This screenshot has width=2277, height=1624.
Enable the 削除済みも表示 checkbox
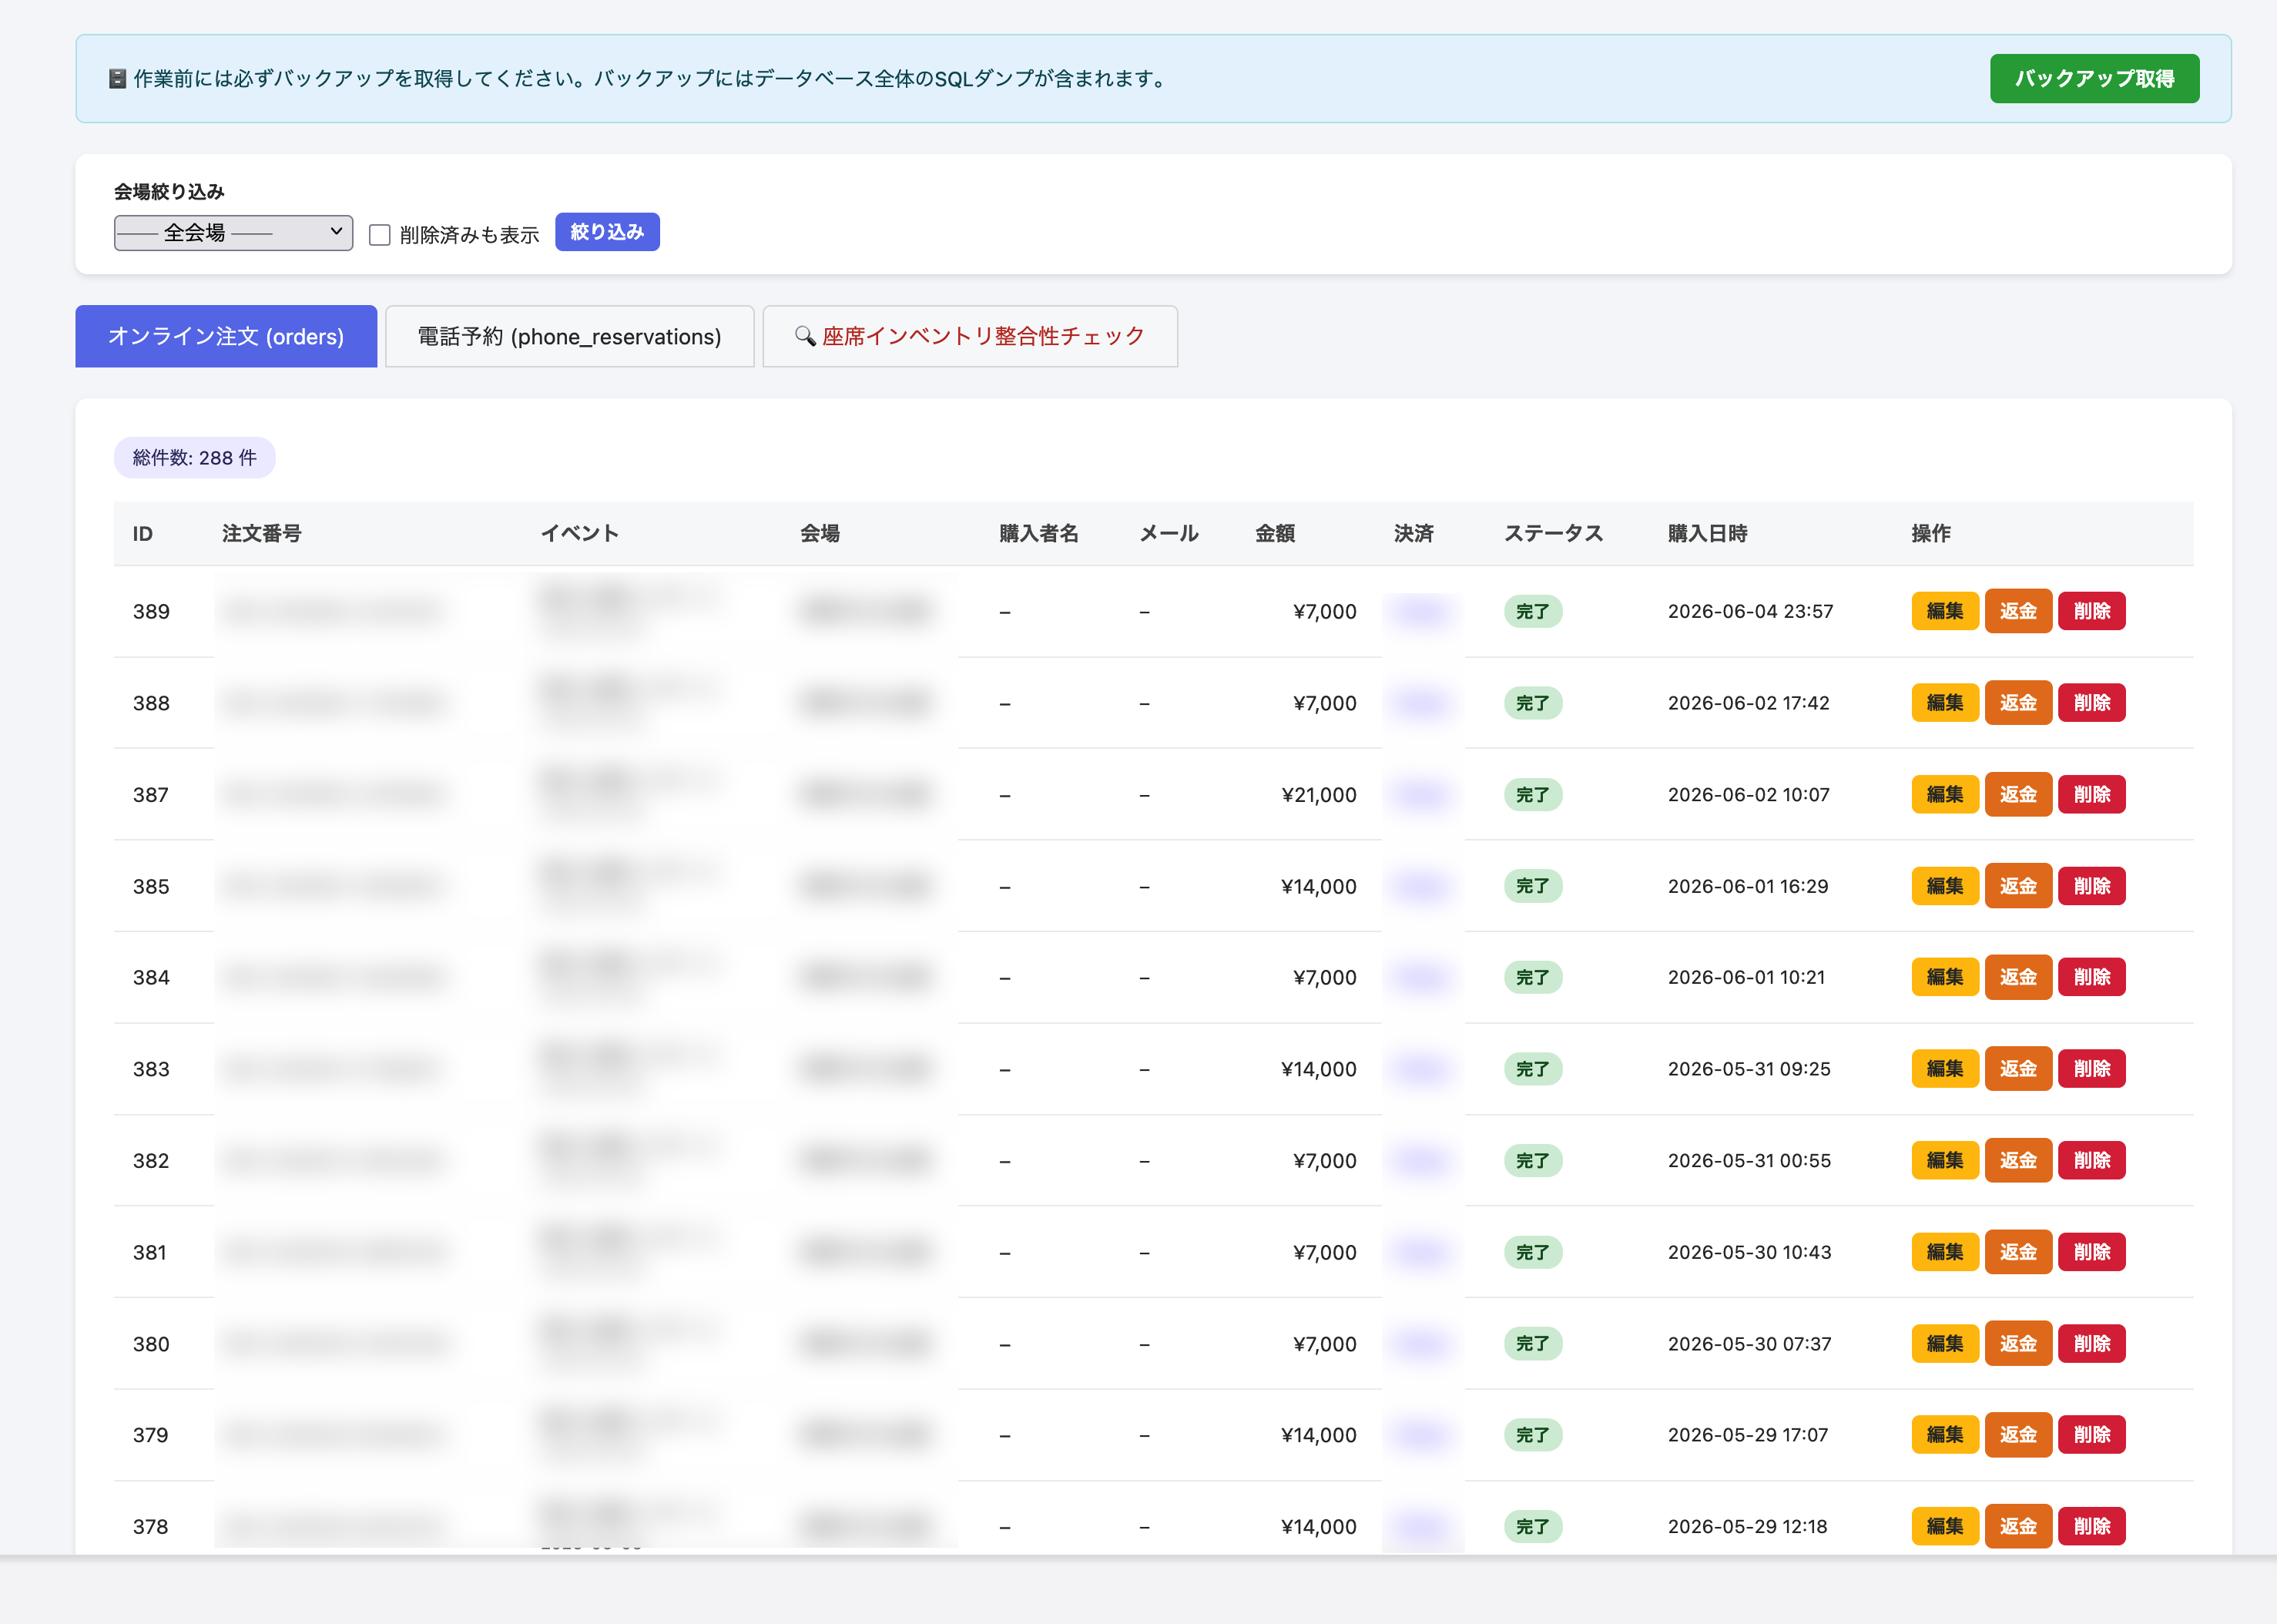coord(380,235)
